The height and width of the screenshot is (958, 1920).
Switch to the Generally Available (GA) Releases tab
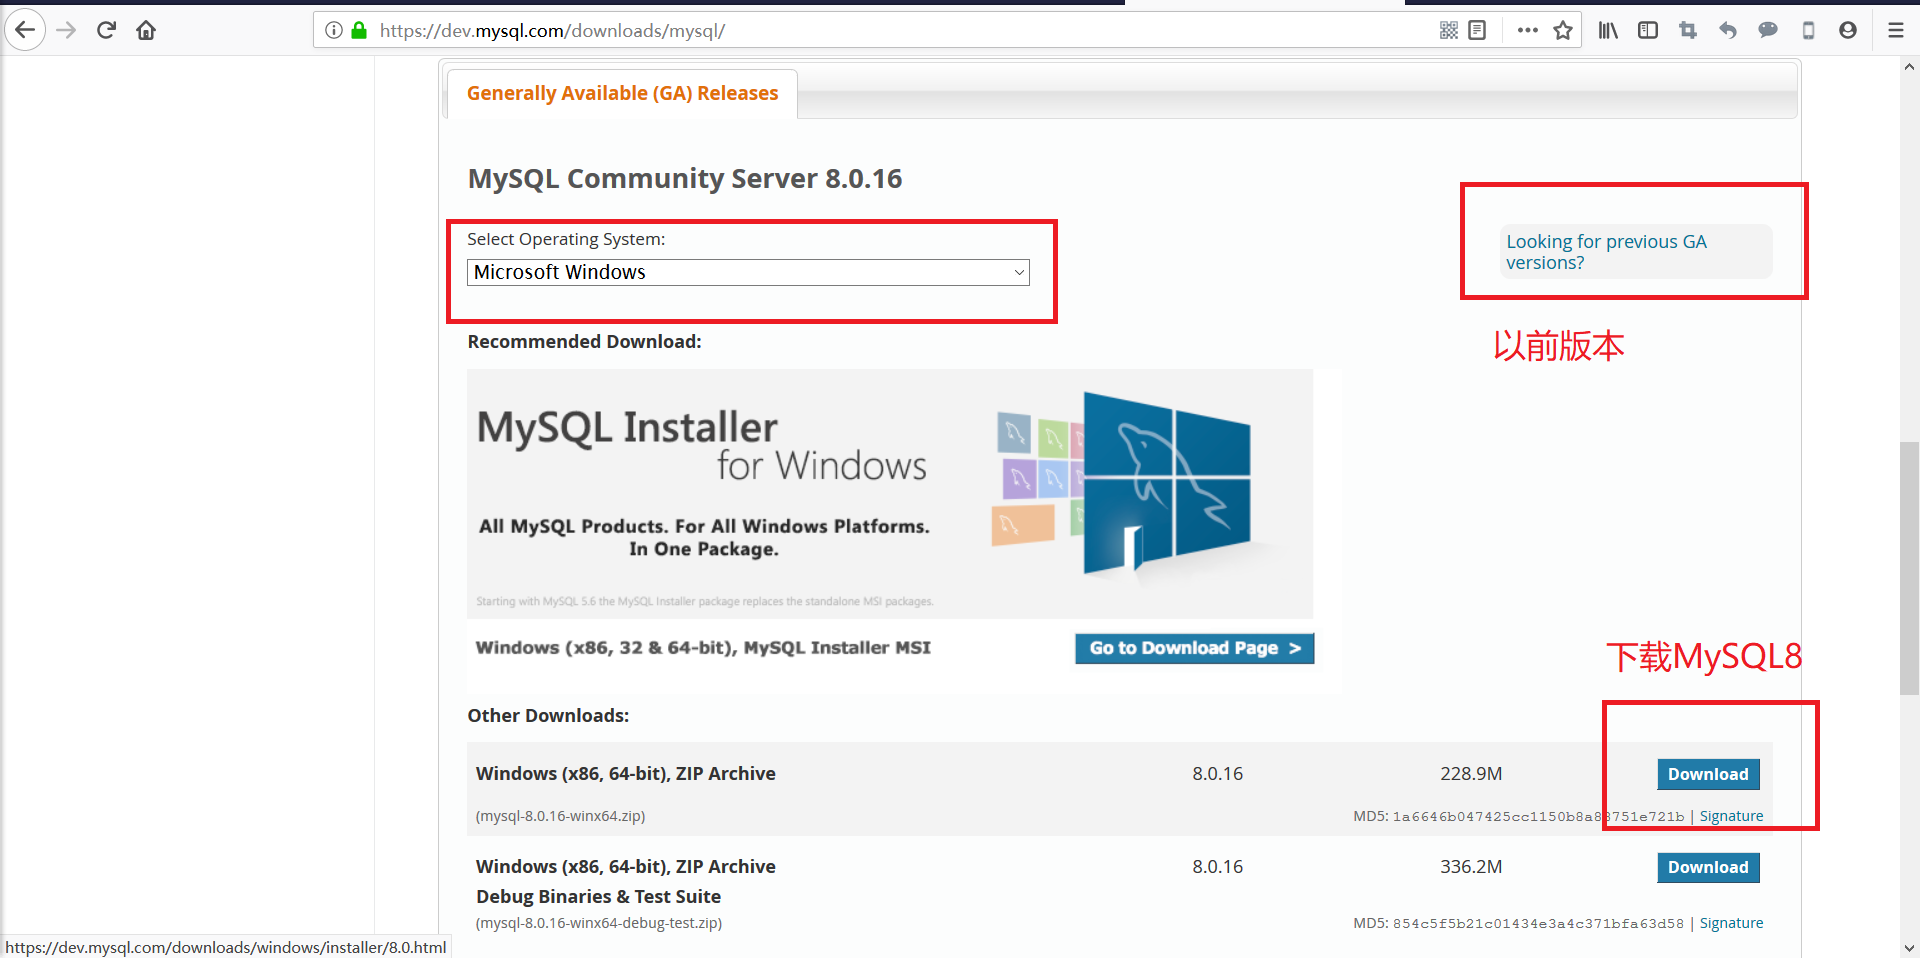(x=622, y=92)
